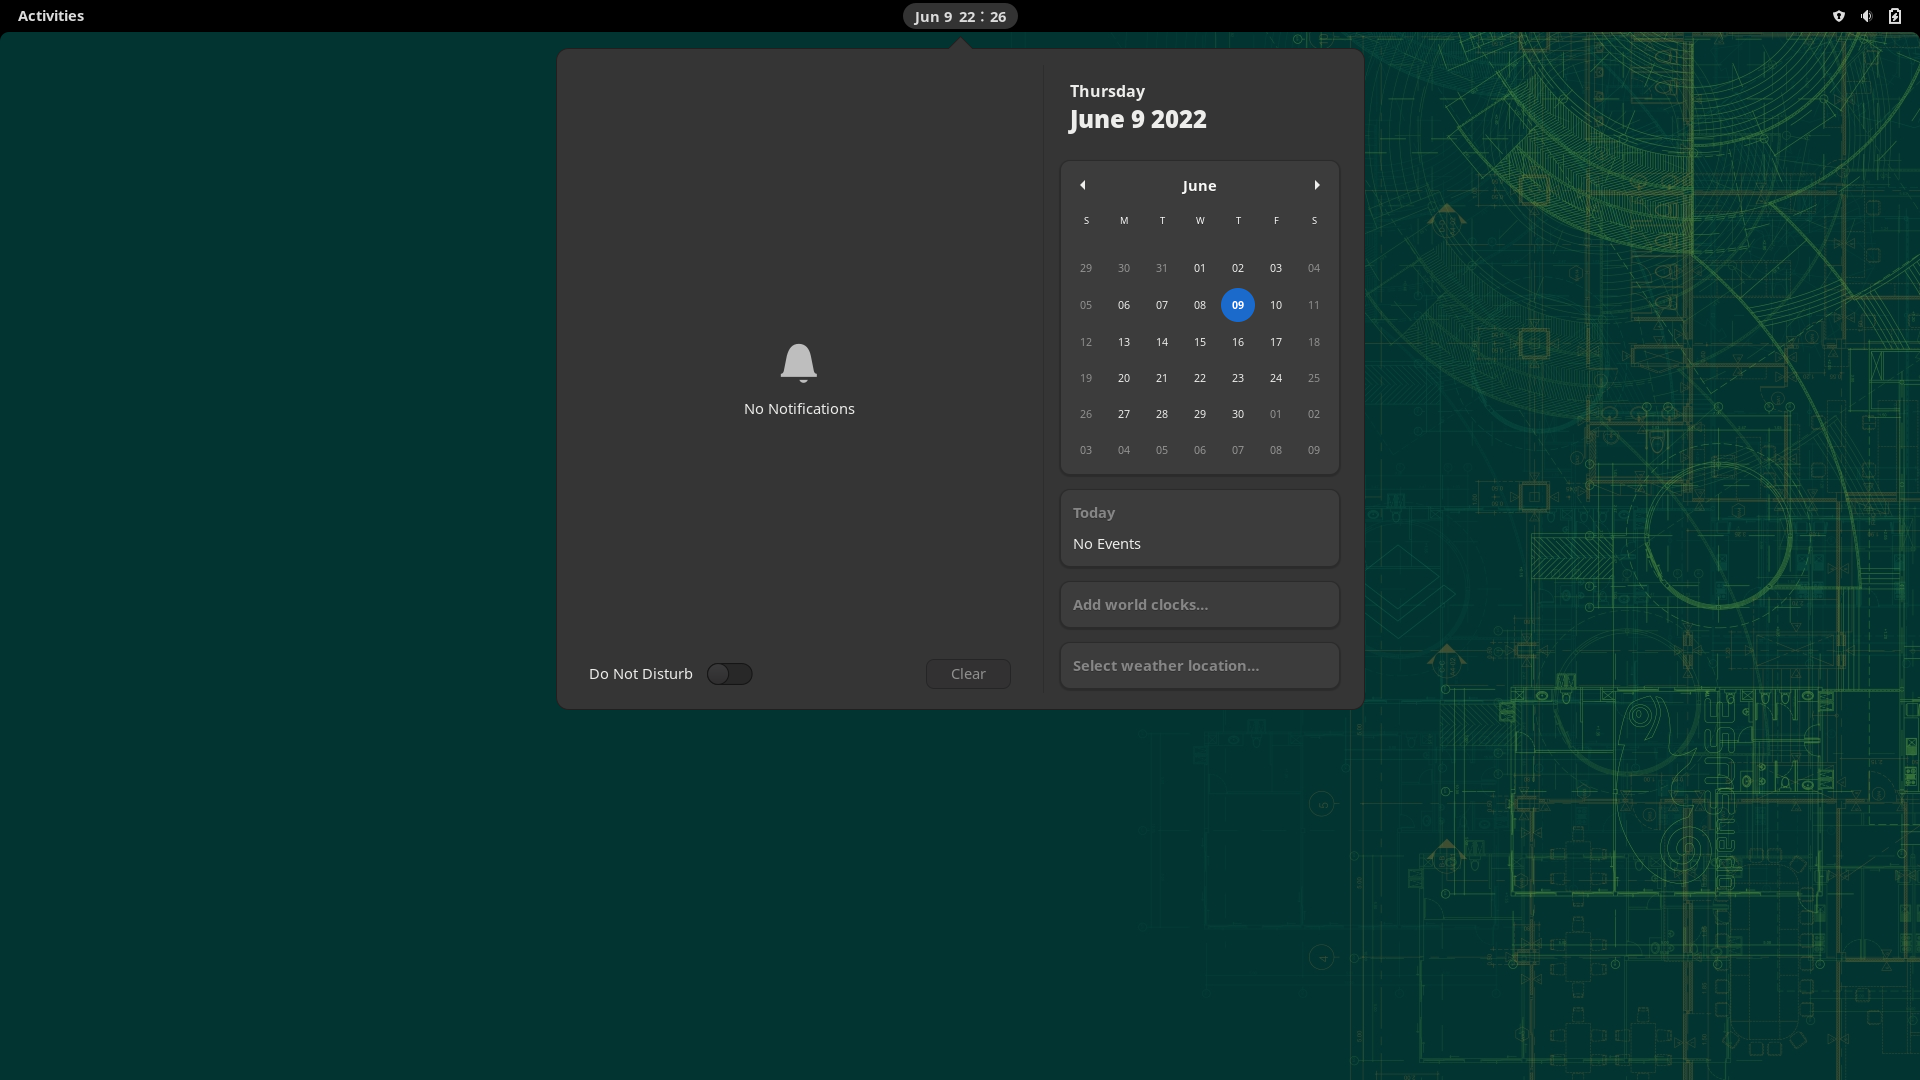The image size is (1920, 1080).
Task: Click the battery icon in top bar
Action: pos(1894,16)
